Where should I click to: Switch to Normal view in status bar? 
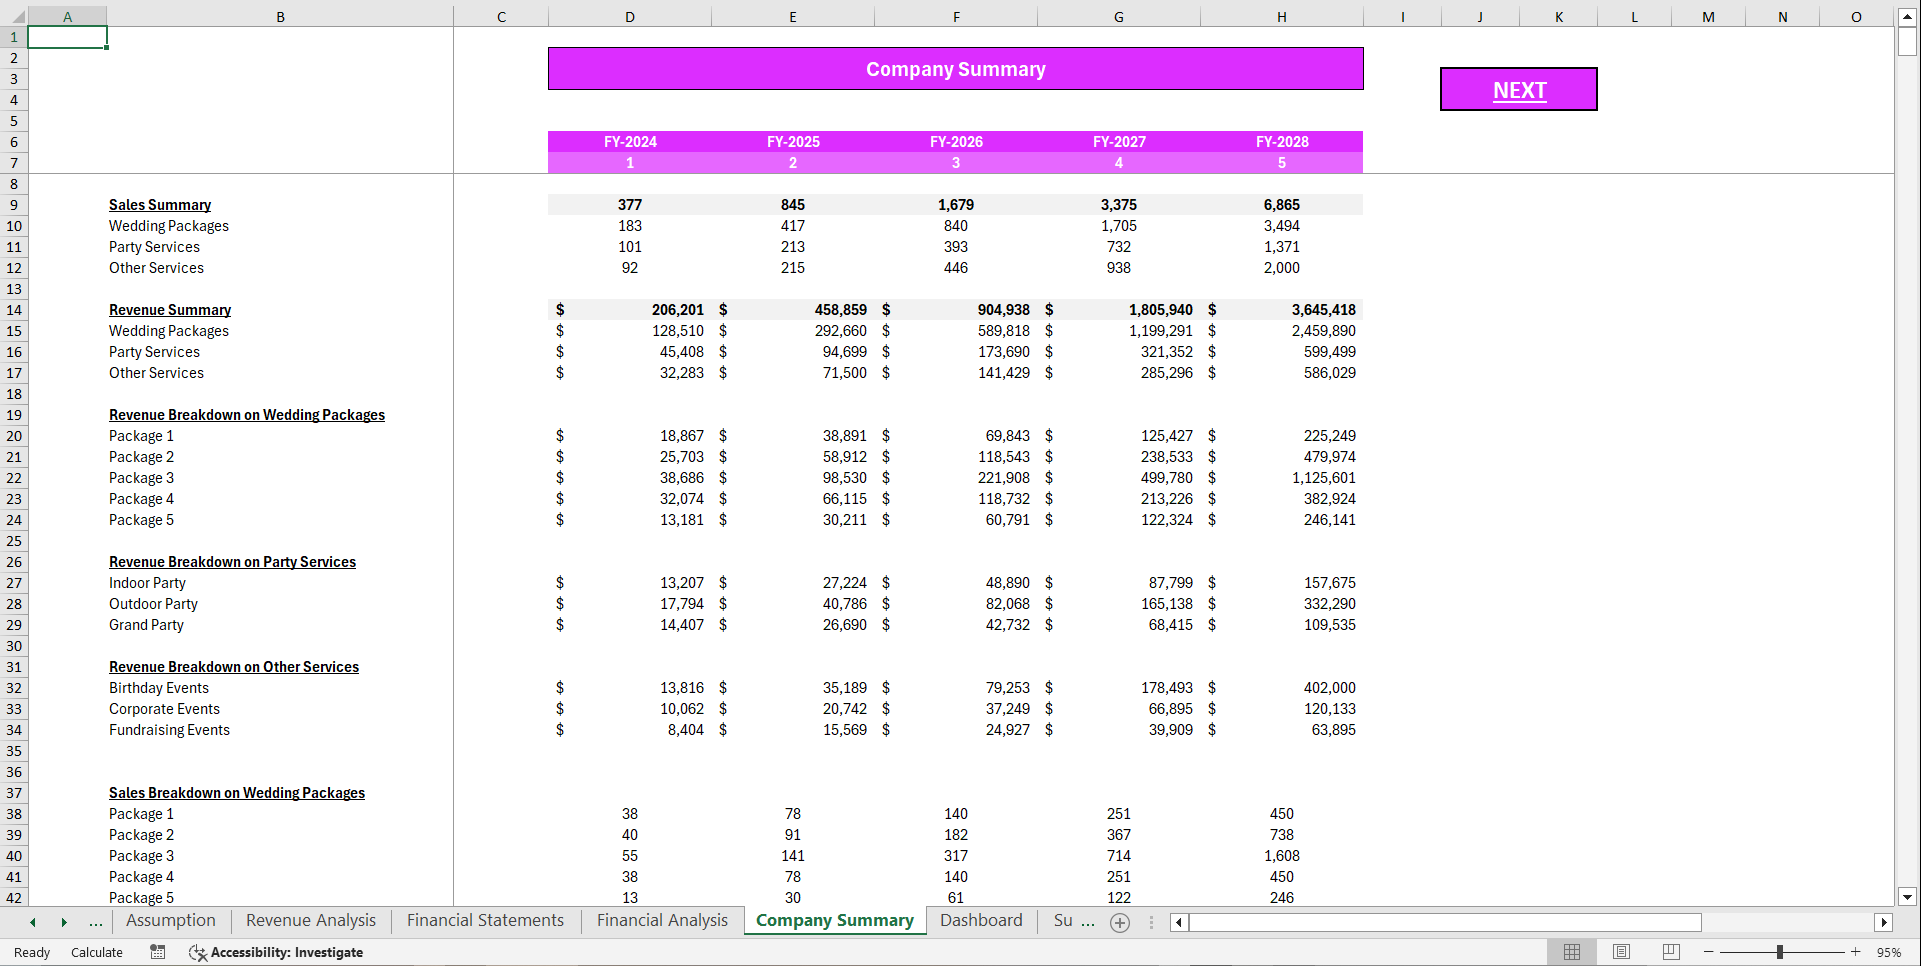[1571, 952]
